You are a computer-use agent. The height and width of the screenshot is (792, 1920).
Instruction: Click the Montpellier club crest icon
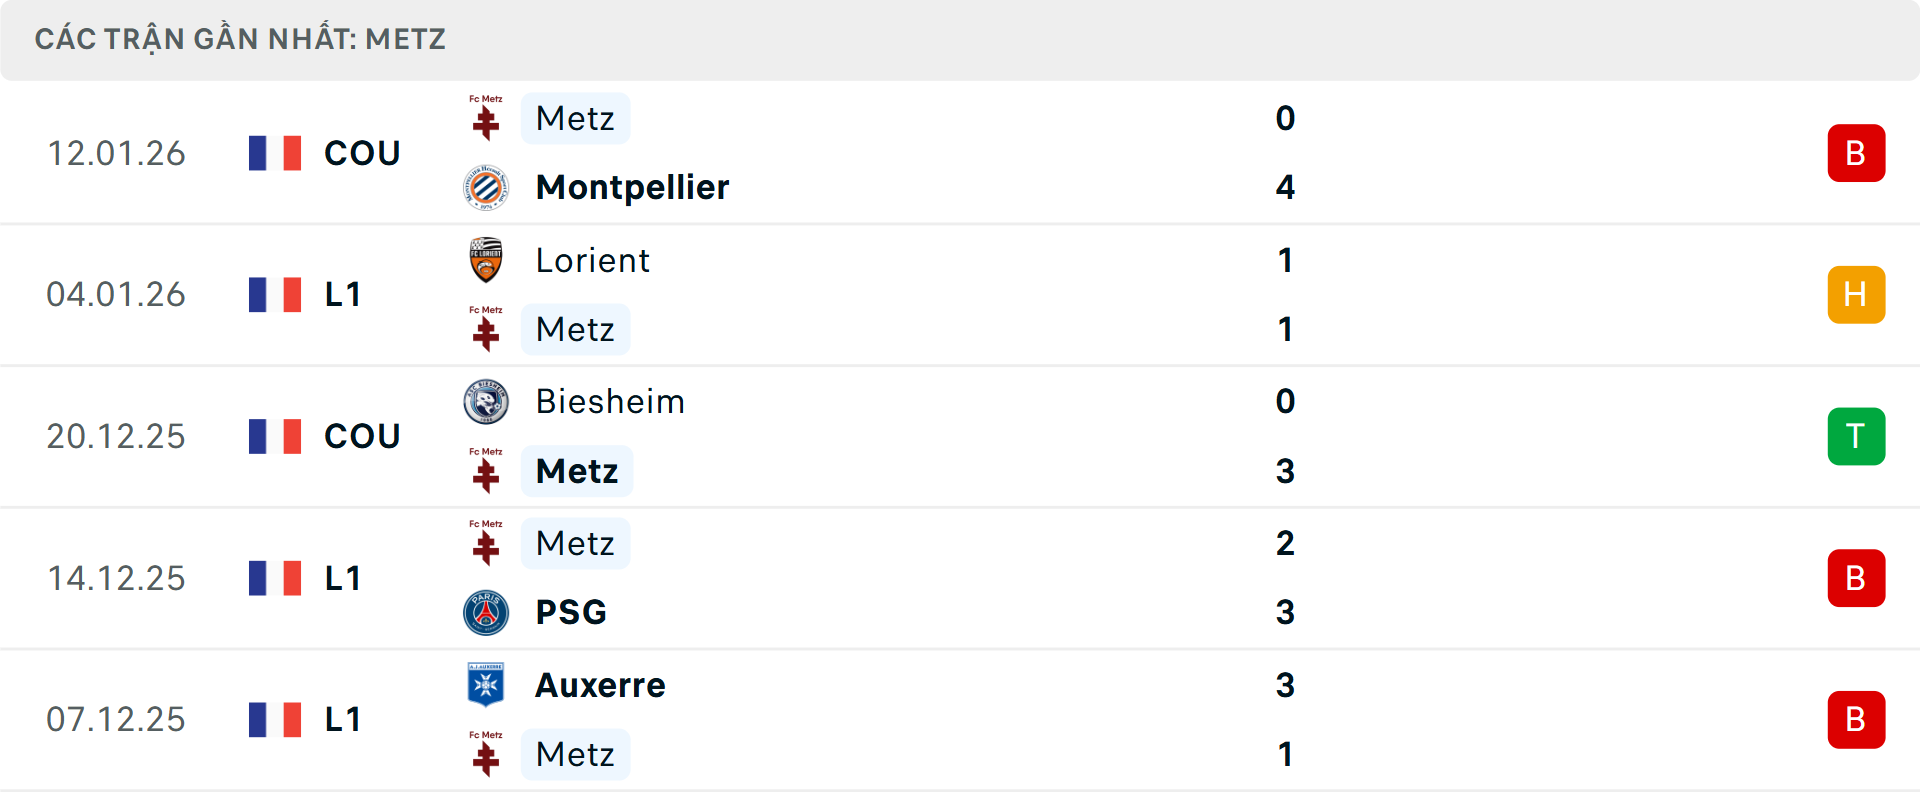(x=486, y=187)
